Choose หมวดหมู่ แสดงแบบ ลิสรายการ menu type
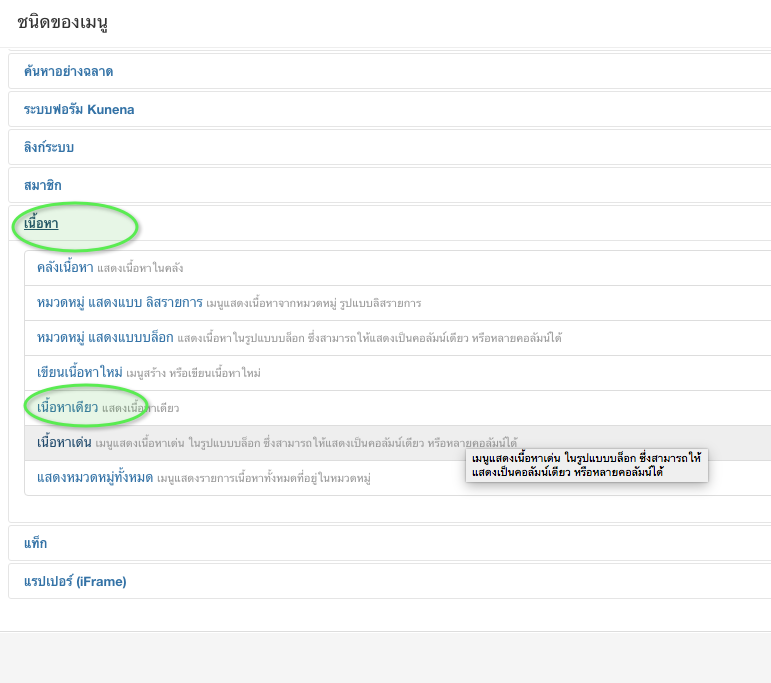 point(120,303)
